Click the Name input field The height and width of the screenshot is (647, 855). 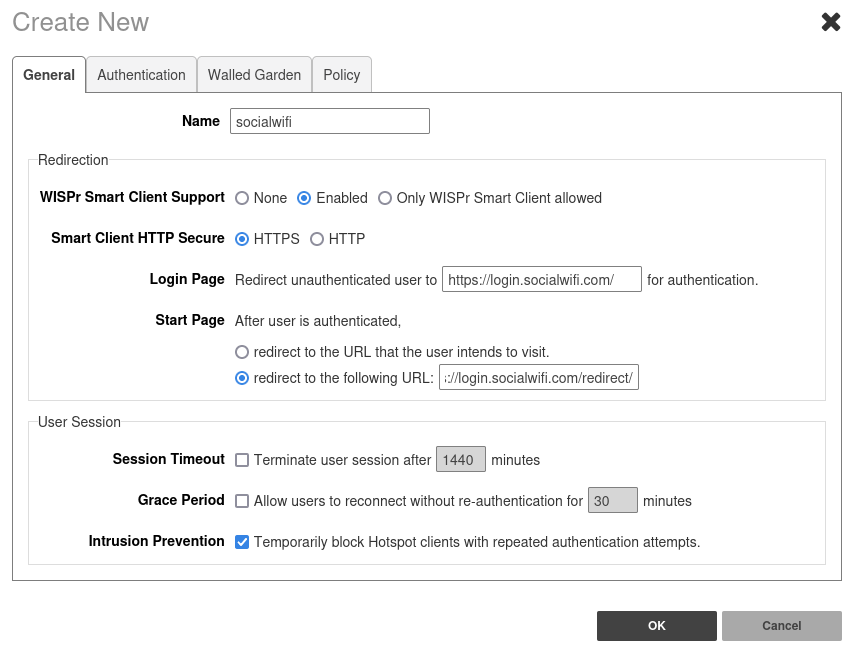[x=329, y=121]
